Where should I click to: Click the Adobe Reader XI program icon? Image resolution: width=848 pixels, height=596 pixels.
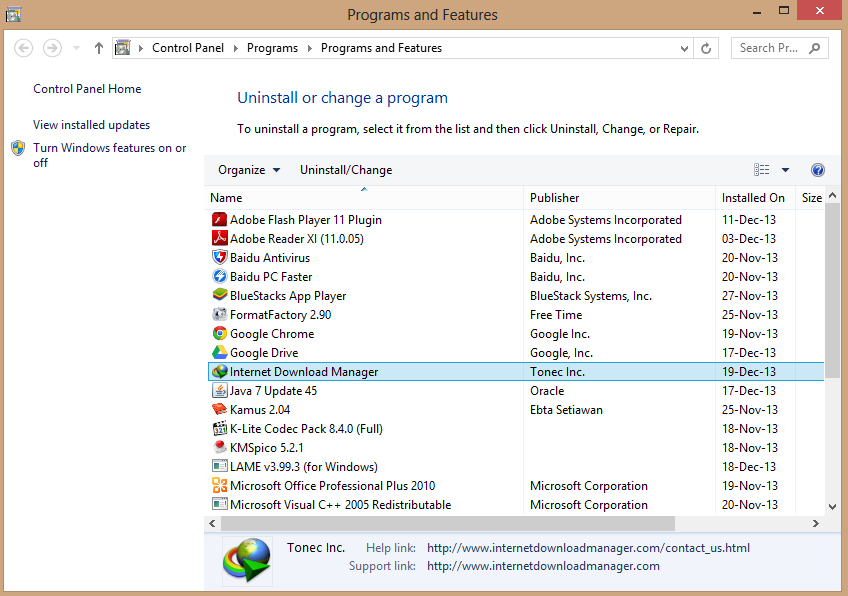(x=219, y=239)
